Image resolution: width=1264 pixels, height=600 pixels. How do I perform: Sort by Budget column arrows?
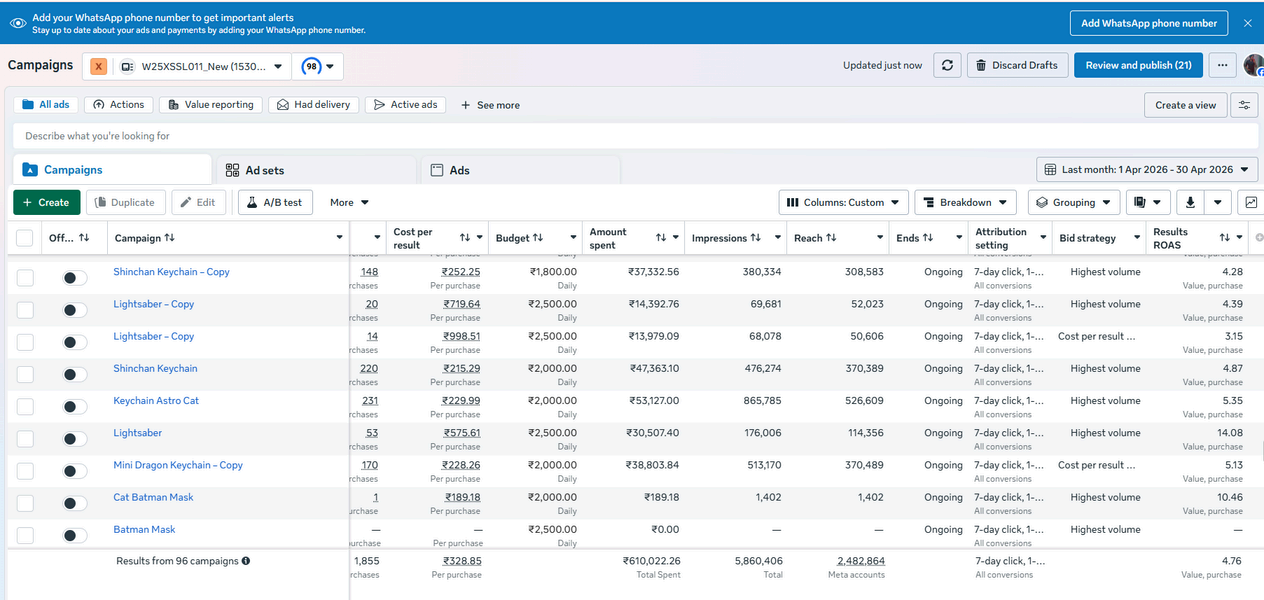point(538,238)
